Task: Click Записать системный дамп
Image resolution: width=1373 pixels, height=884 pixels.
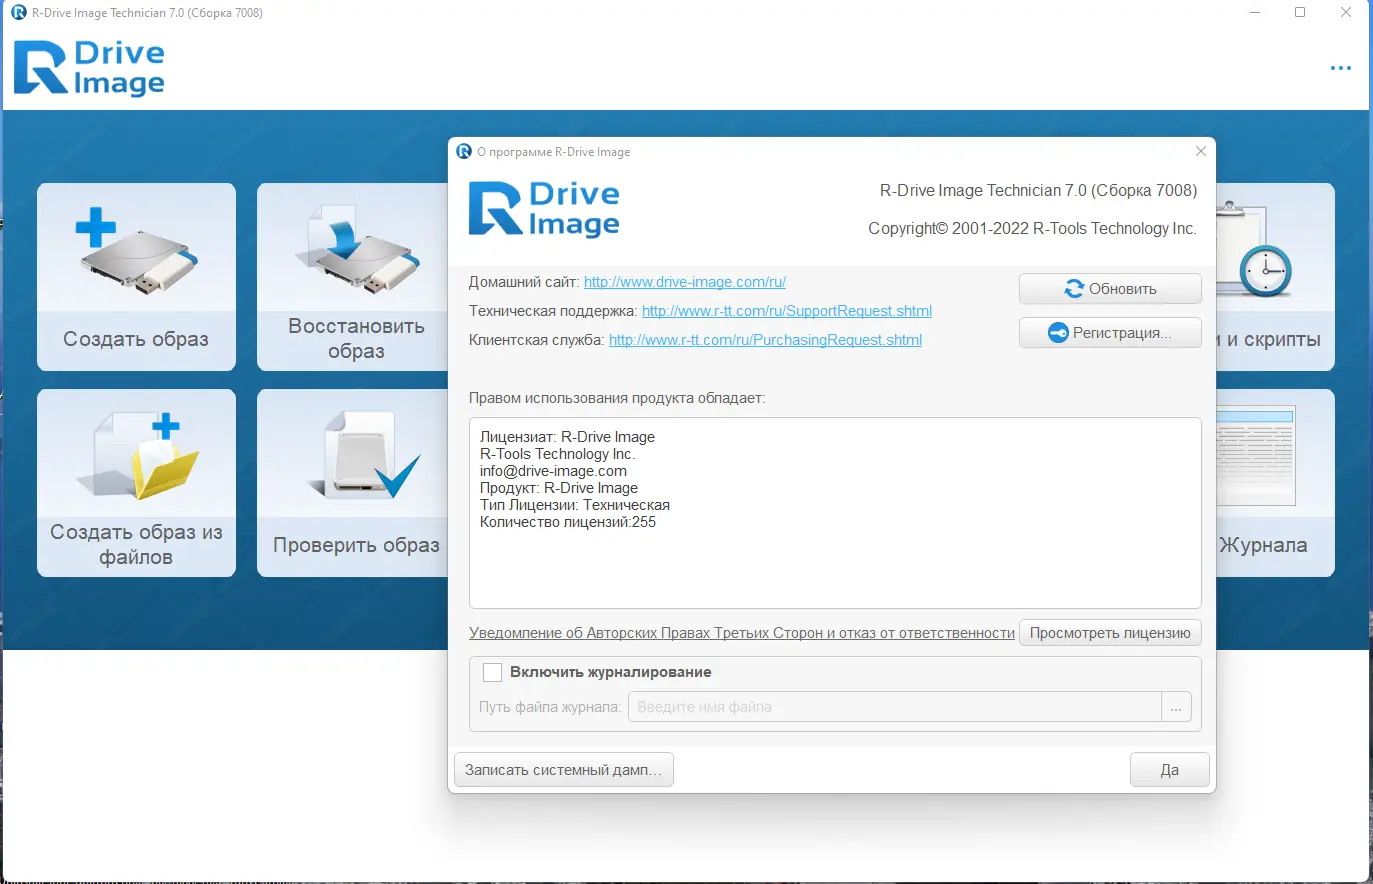Action: click(x=563, y=769)
